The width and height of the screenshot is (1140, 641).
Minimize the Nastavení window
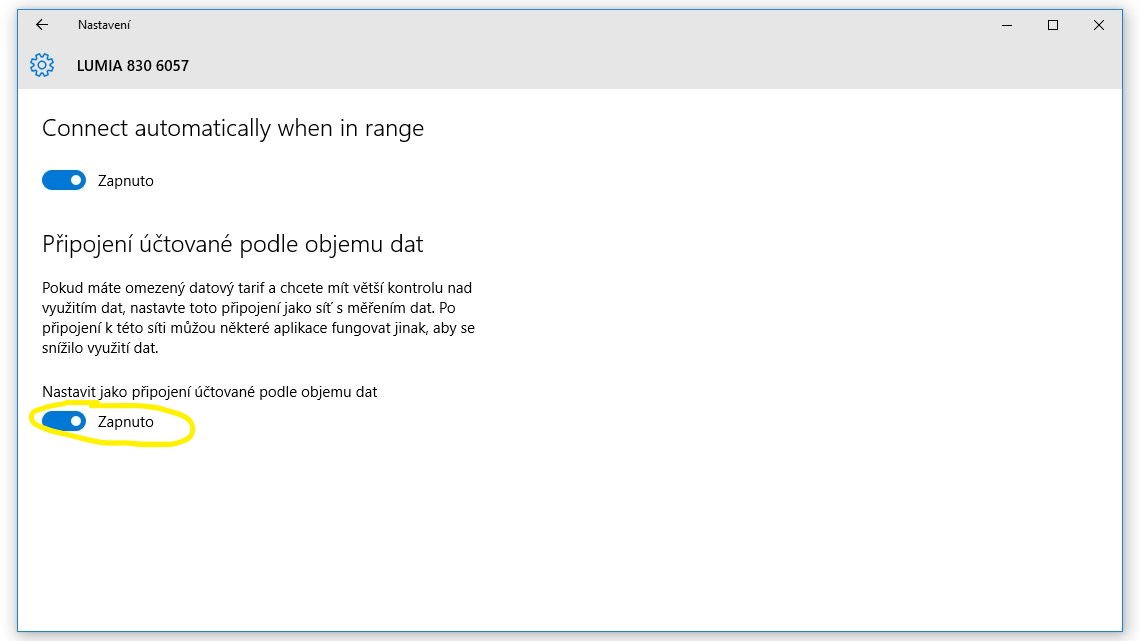click(x=1006, y=25)
